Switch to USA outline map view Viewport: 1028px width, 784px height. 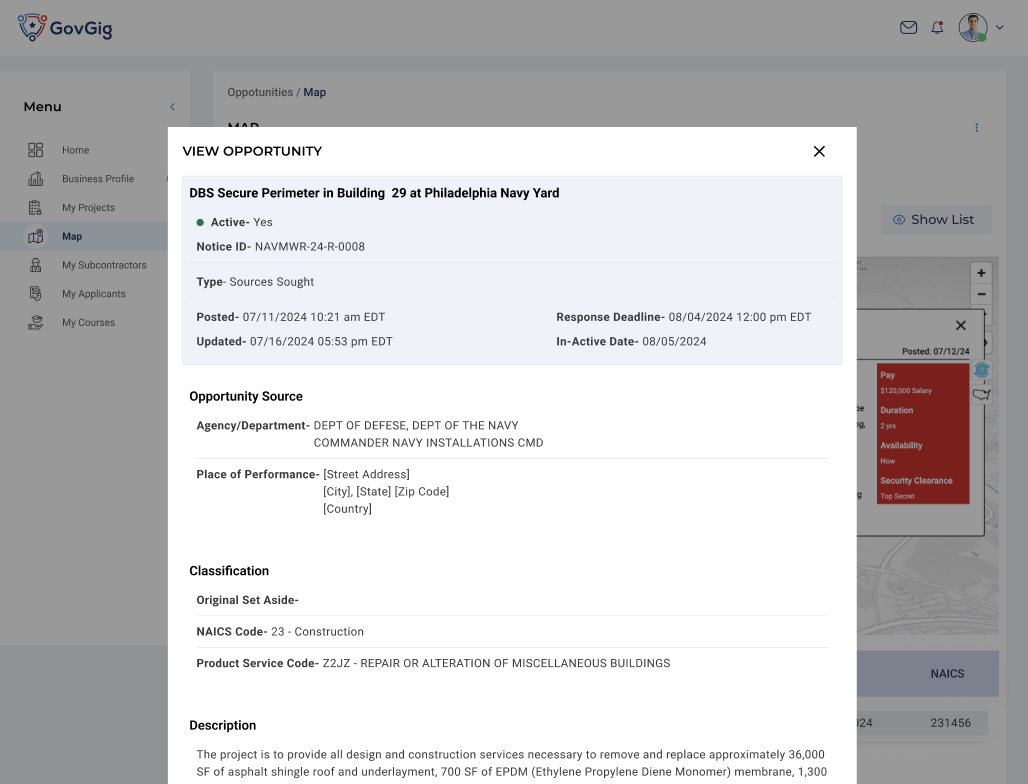pos(981,394)
